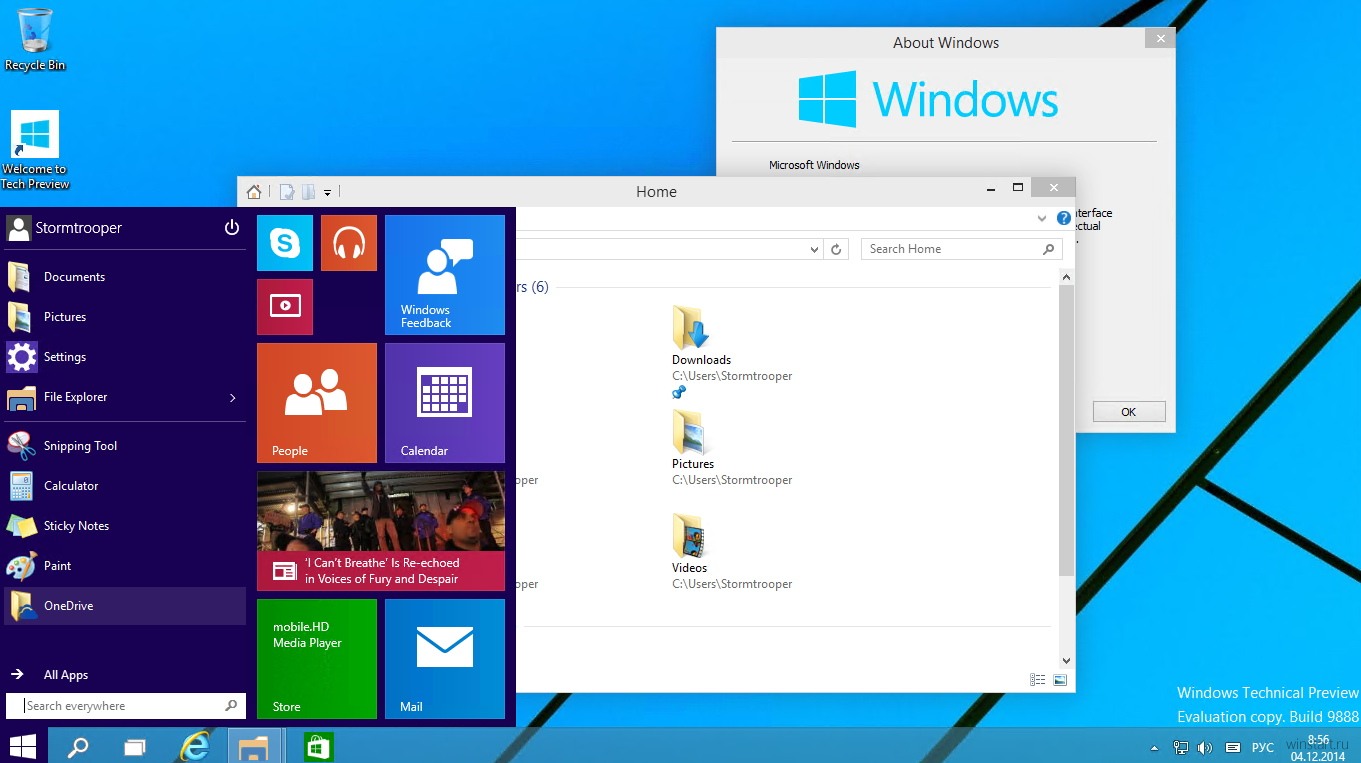The height and width of the screenshot is (763, 1361).
Task: Open the Windows Feedback tile
Action: 445,275
